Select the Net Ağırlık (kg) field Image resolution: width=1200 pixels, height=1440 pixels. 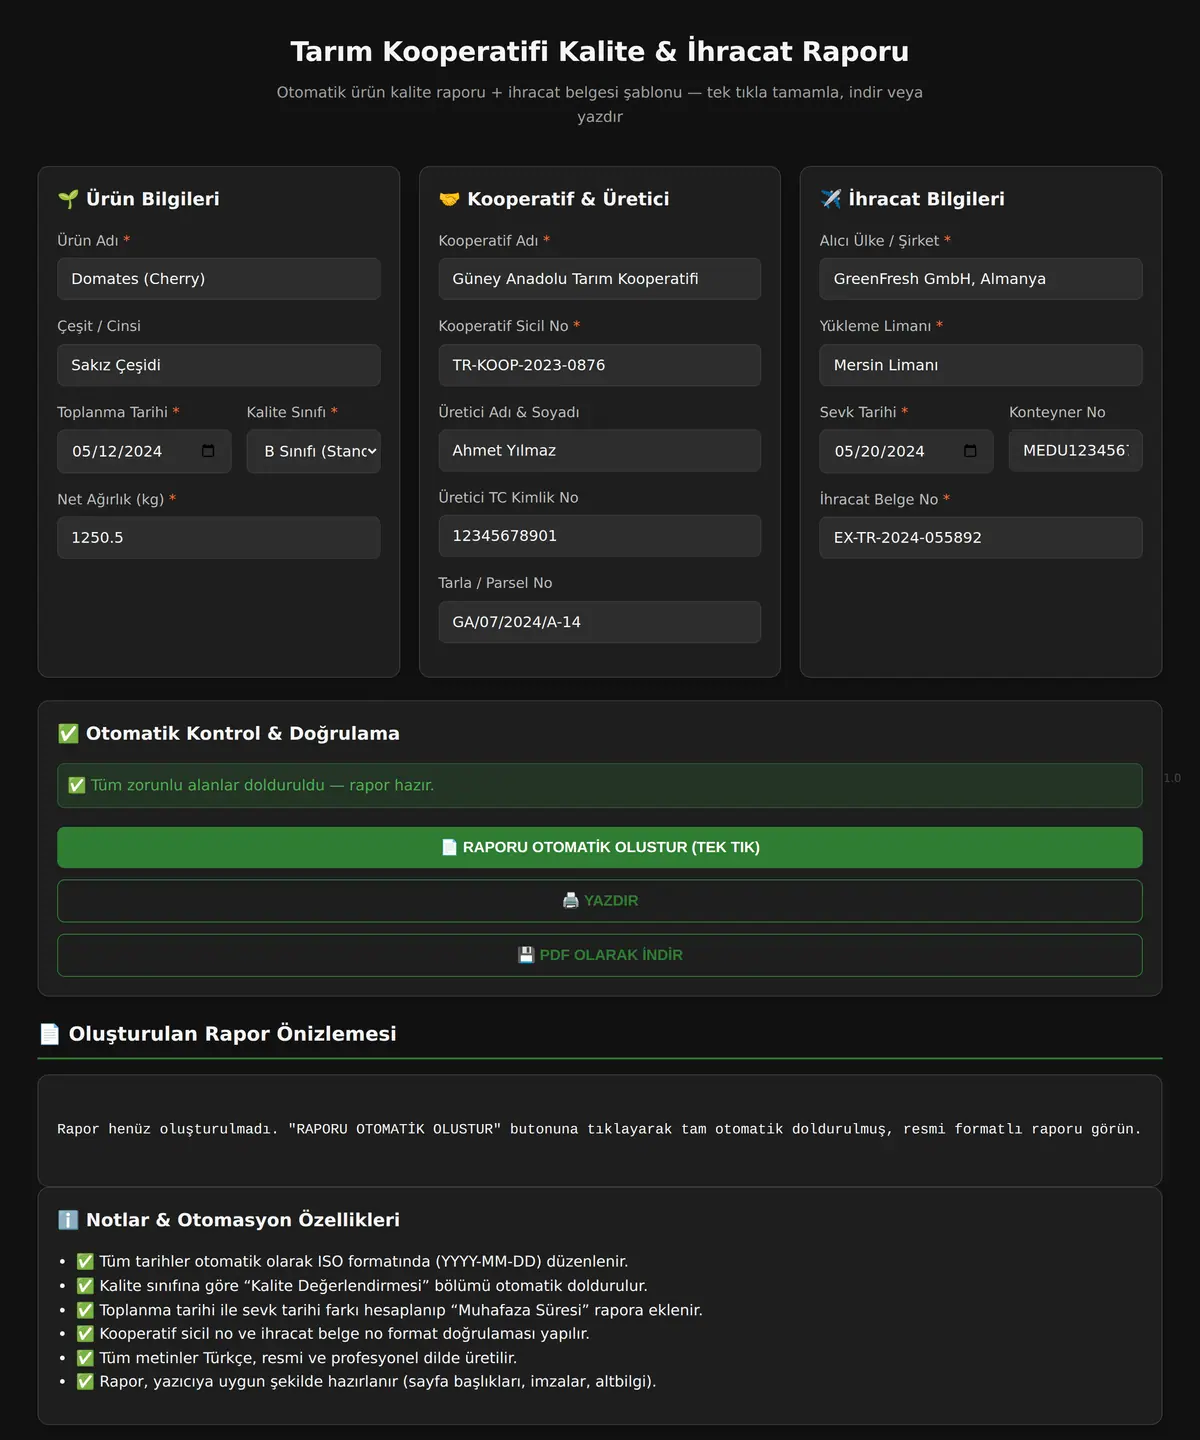tap(219, 537)
